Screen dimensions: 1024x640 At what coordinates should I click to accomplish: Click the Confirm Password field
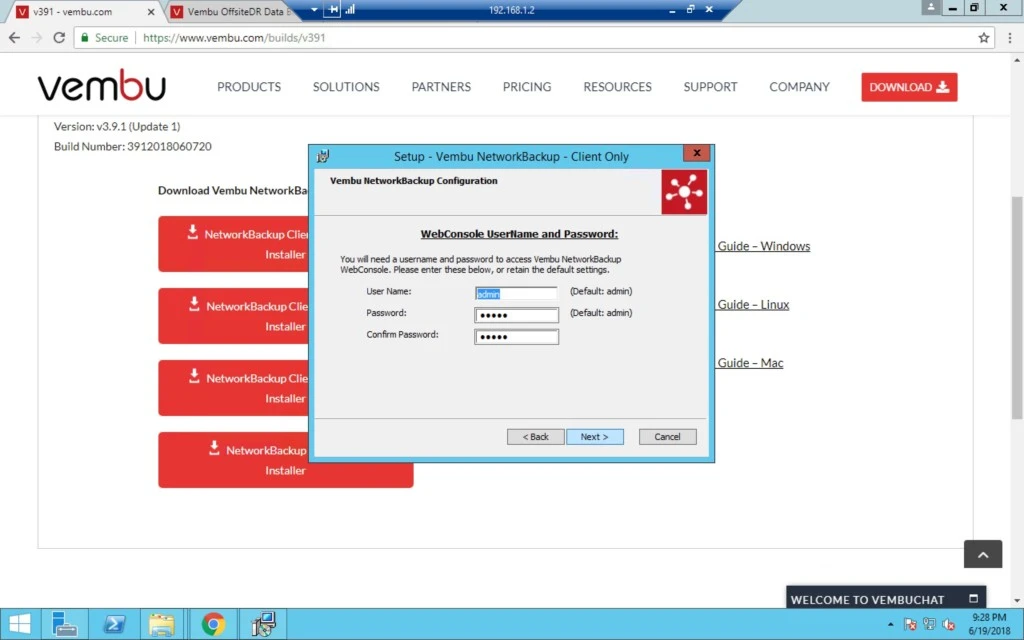[x=516, y=337]
